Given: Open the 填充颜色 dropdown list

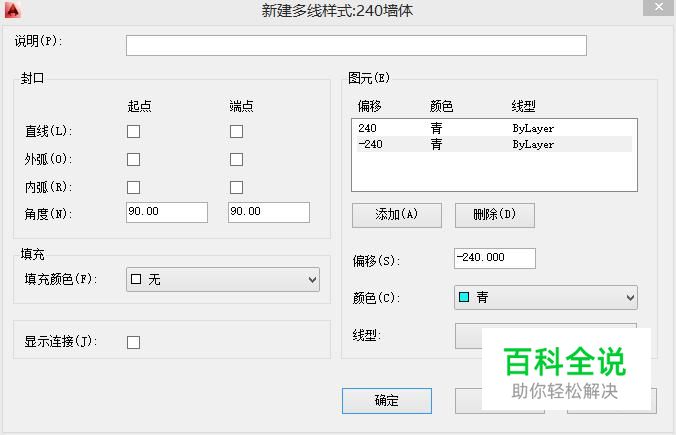Looking at the screenshot, I should coord(223,279).
